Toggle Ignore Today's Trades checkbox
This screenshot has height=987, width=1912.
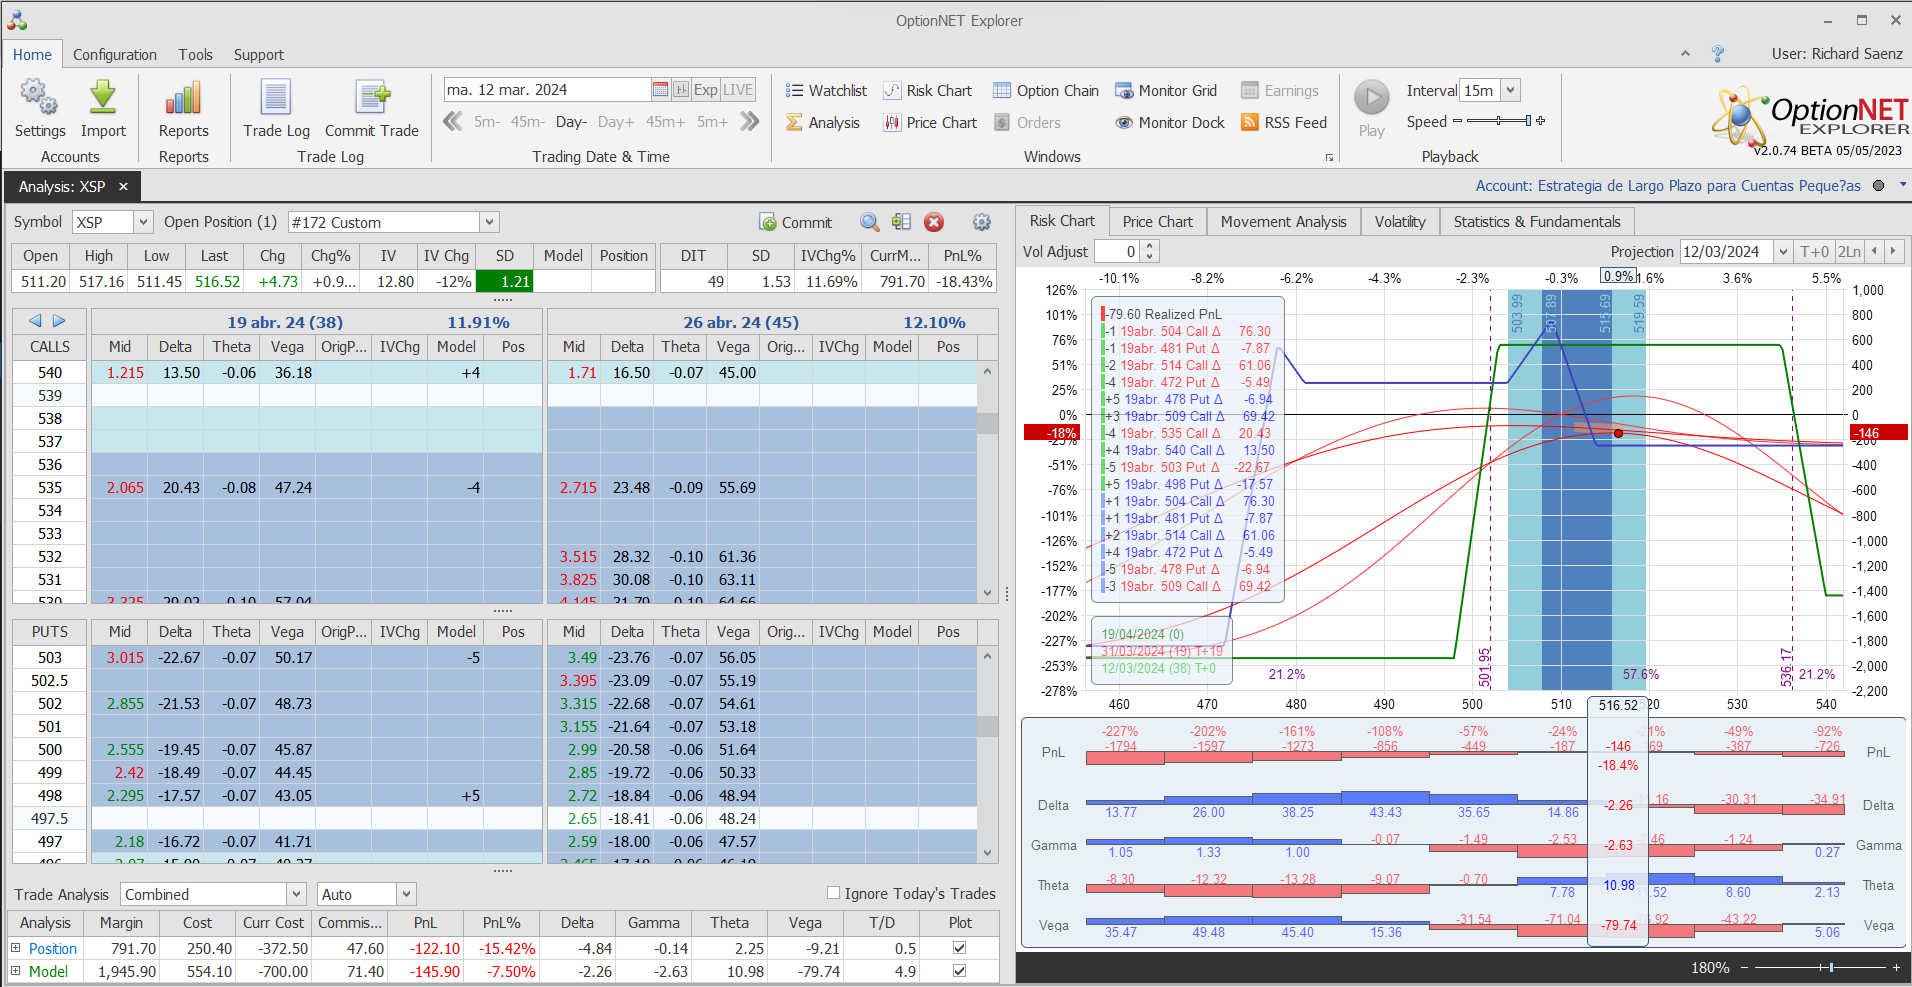tap(833, 893)
